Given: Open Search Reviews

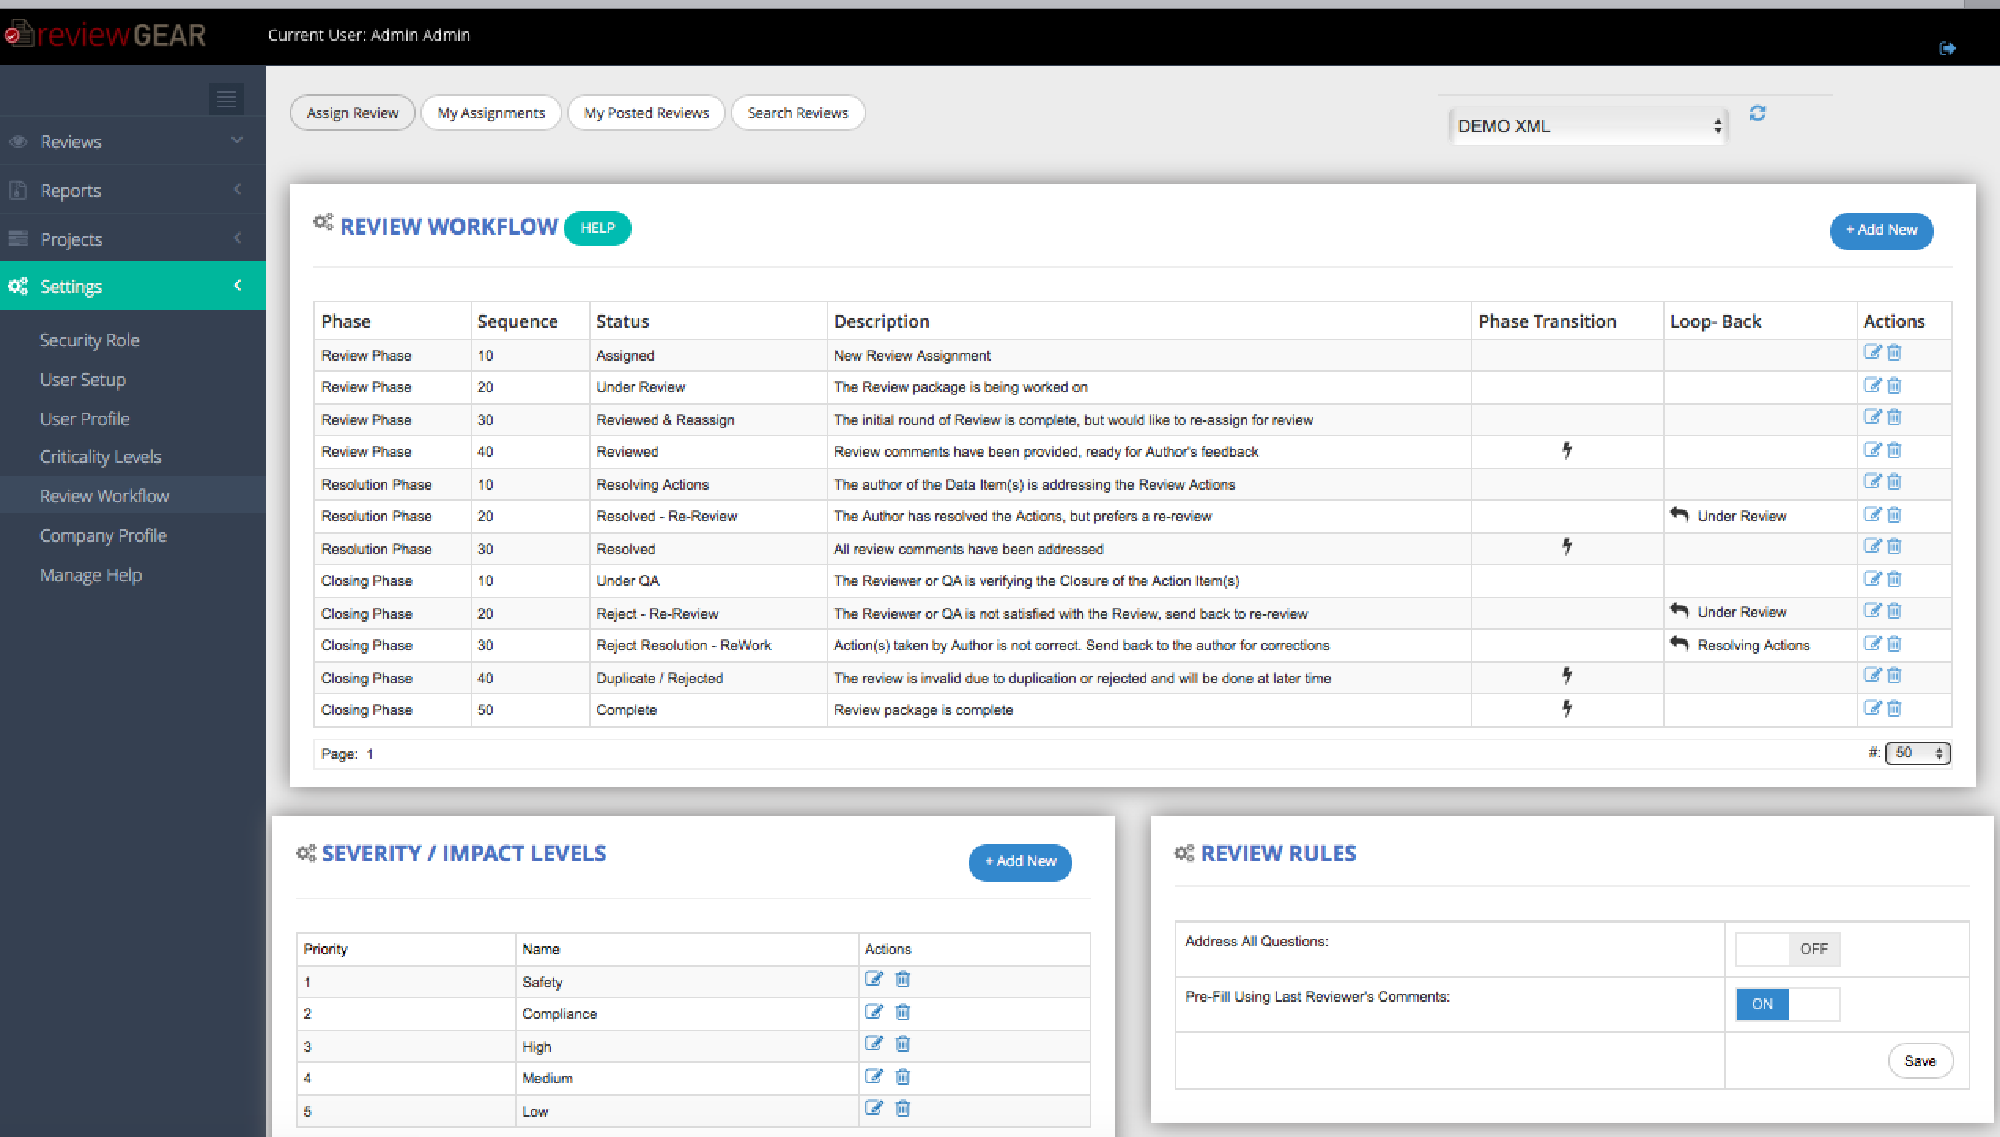Looking at the screenshot, I should 798,113.
